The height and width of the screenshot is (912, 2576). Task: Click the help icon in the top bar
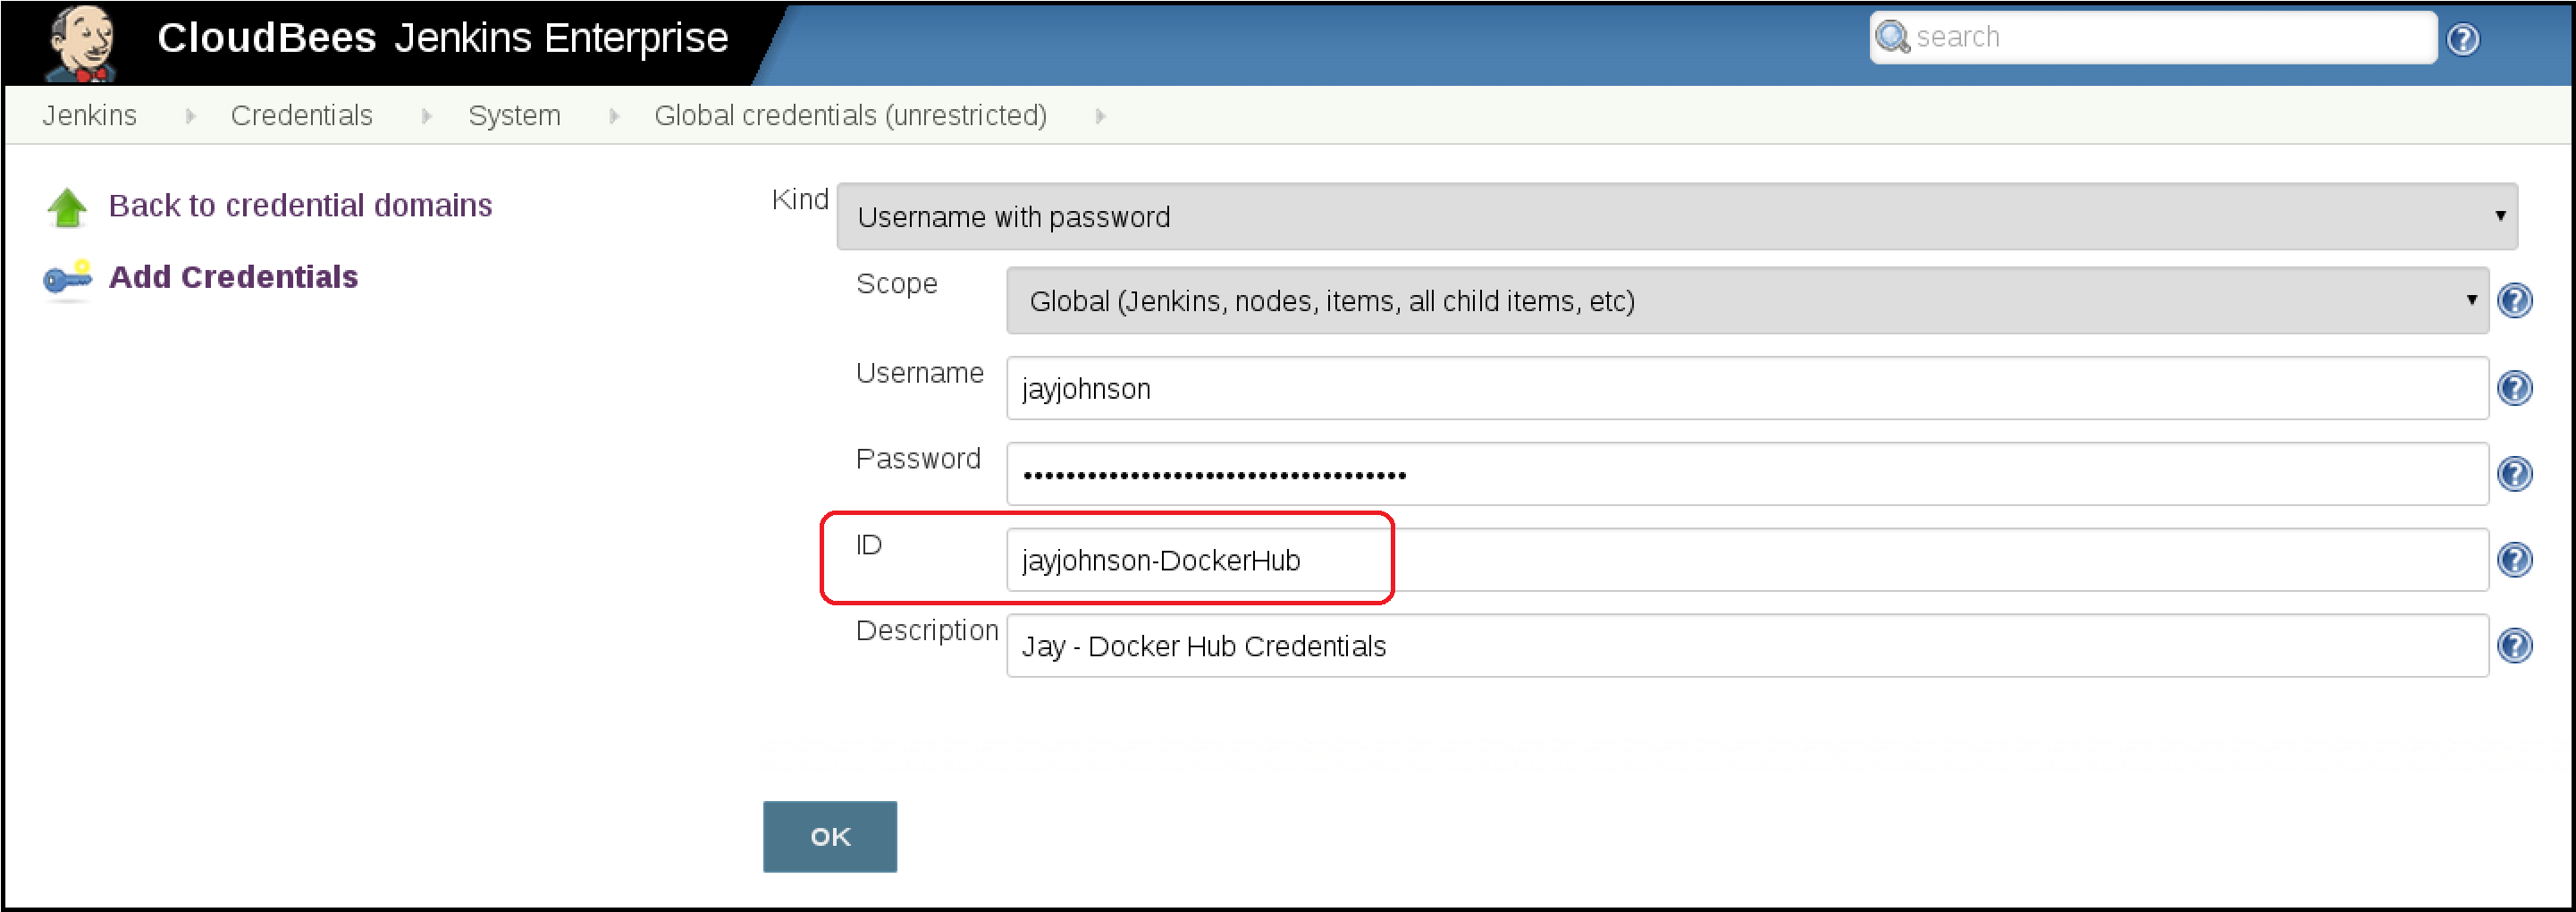(2464, 38)
